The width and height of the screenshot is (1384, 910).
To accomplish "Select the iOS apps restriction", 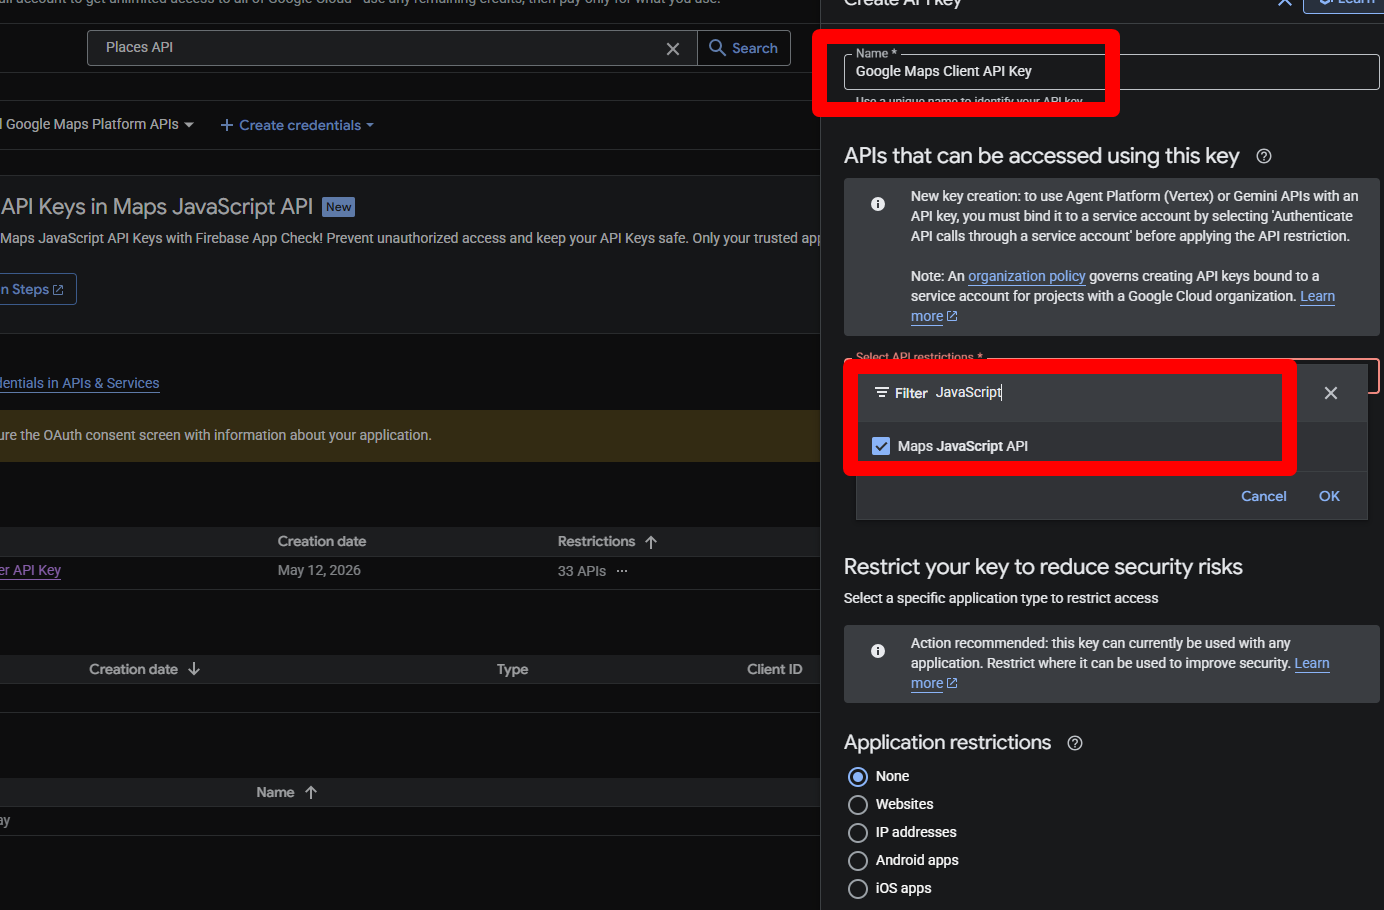I will pos(858,889).
